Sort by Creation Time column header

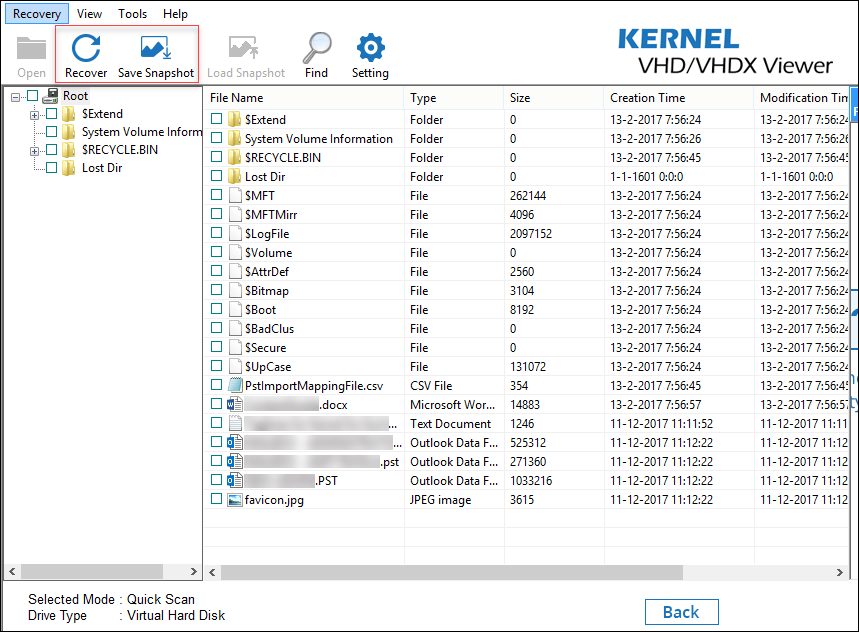point(679,98)
